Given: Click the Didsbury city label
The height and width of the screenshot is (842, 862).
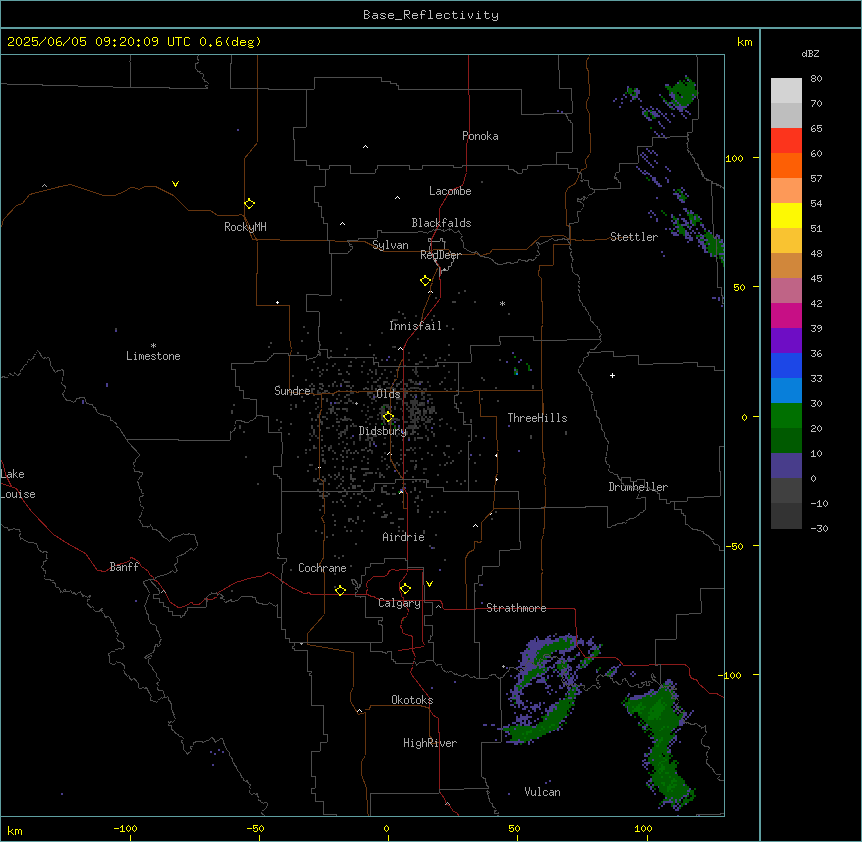Looking at the screenshot, I should [x=383, y=431].
